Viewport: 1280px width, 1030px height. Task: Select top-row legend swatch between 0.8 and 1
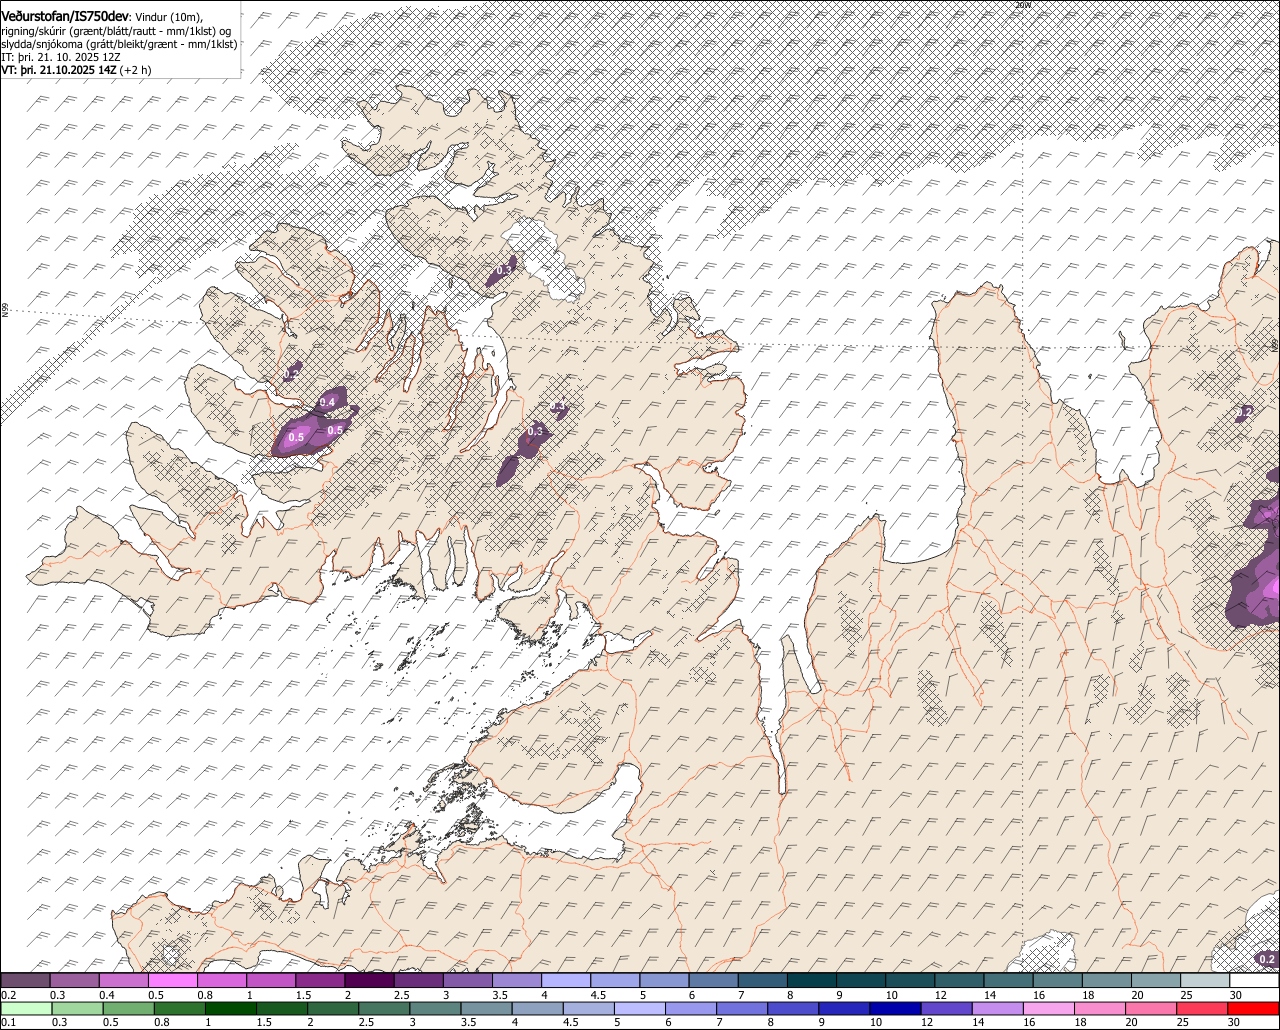pyautogui.click(x=221, y=980)
